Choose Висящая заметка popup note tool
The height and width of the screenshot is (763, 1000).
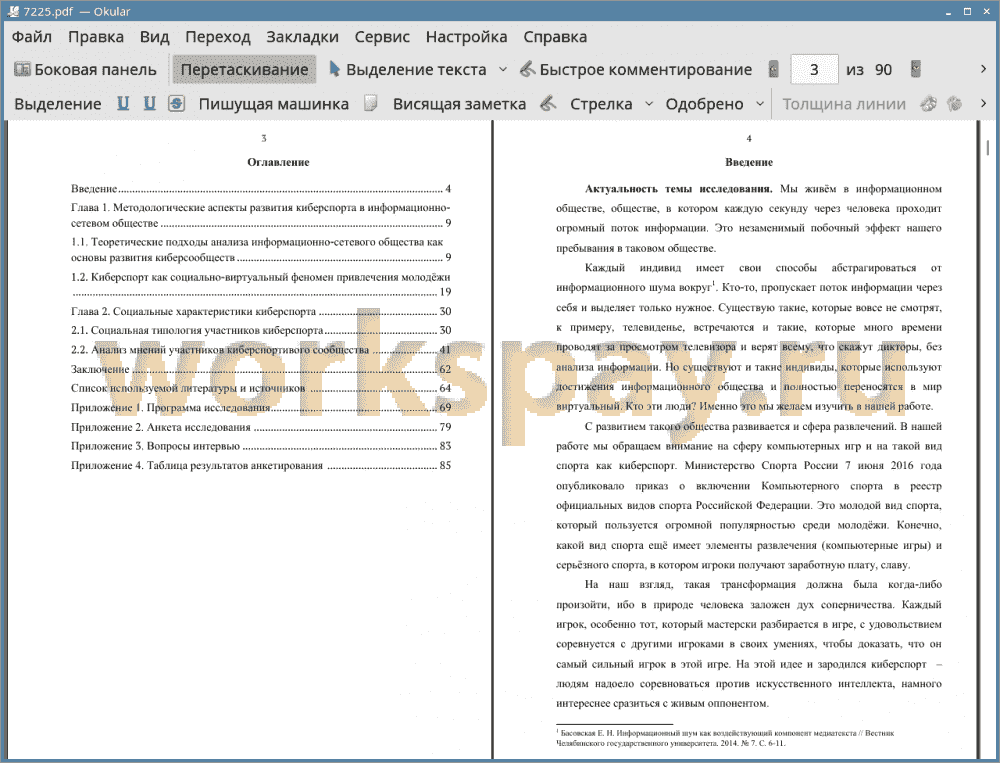459,104
